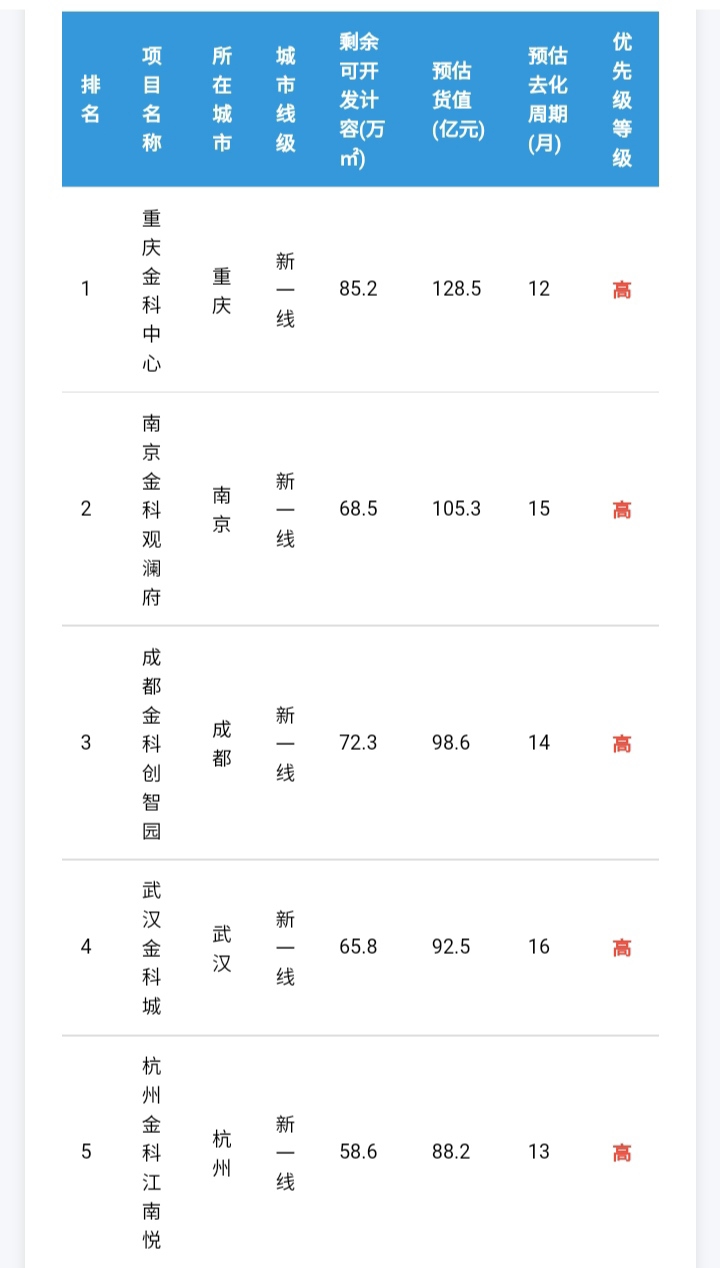Click the 105.3 estimated value cell
The height and width of the screenshot is (1268, 720).
point(456,509)
